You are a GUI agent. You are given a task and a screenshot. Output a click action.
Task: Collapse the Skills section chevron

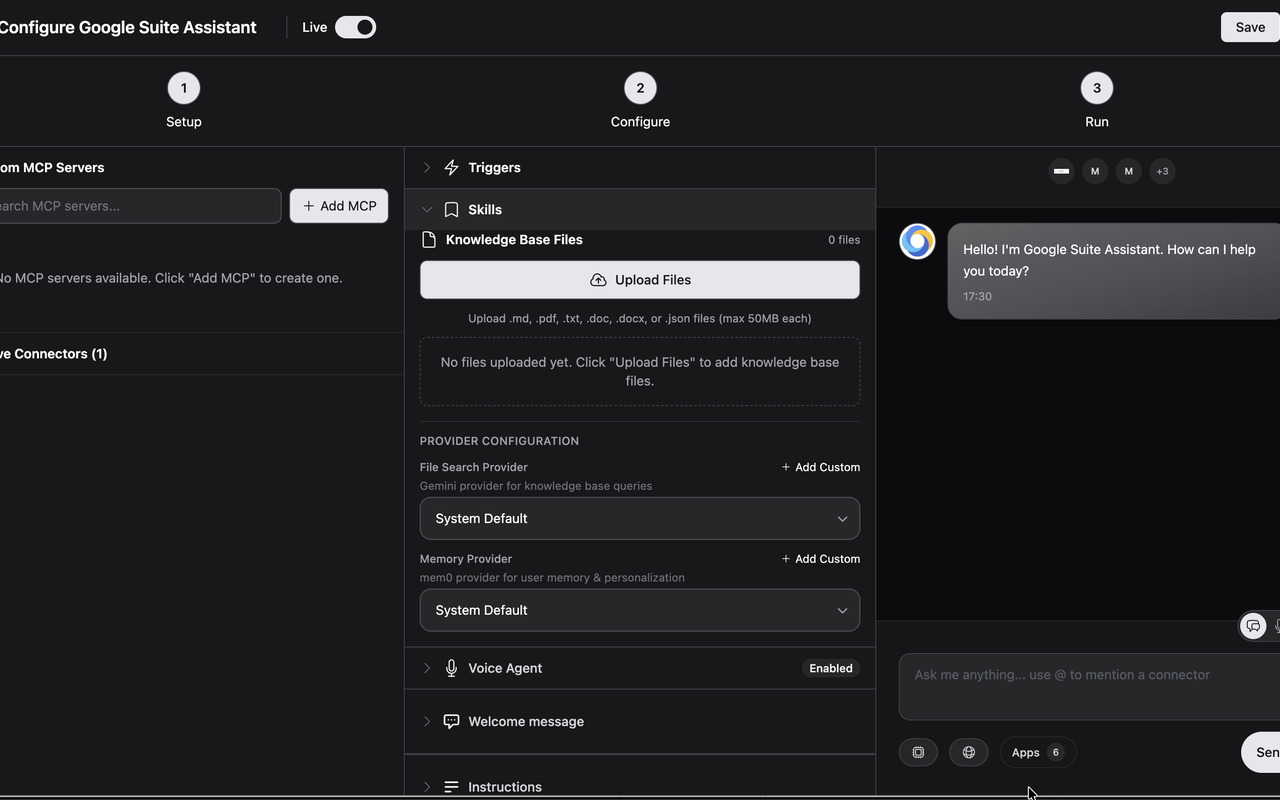tap(427, 210)
